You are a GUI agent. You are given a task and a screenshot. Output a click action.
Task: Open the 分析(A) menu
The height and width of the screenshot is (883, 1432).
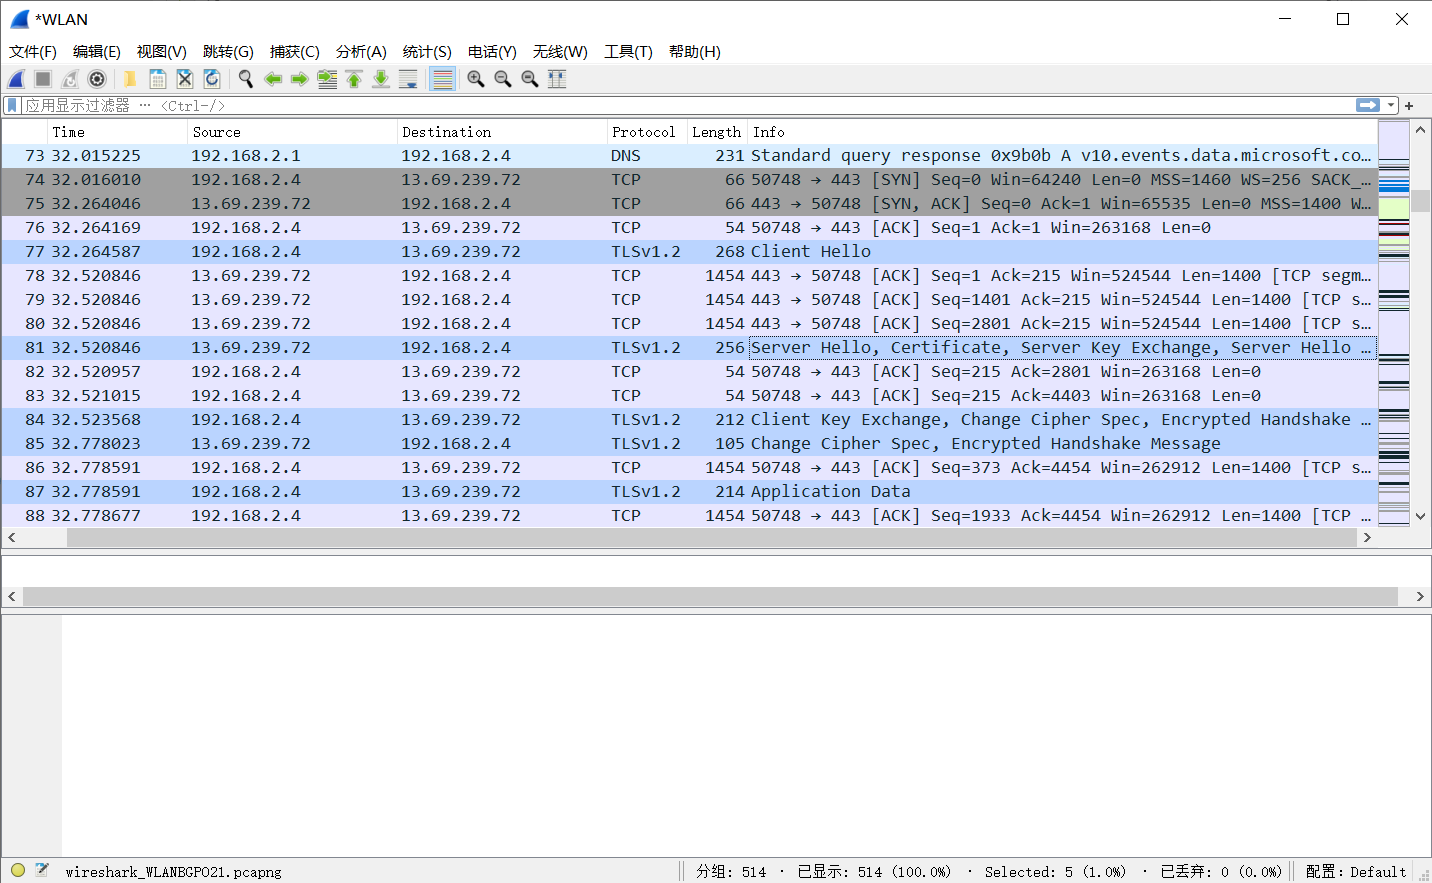coord(361,51)
